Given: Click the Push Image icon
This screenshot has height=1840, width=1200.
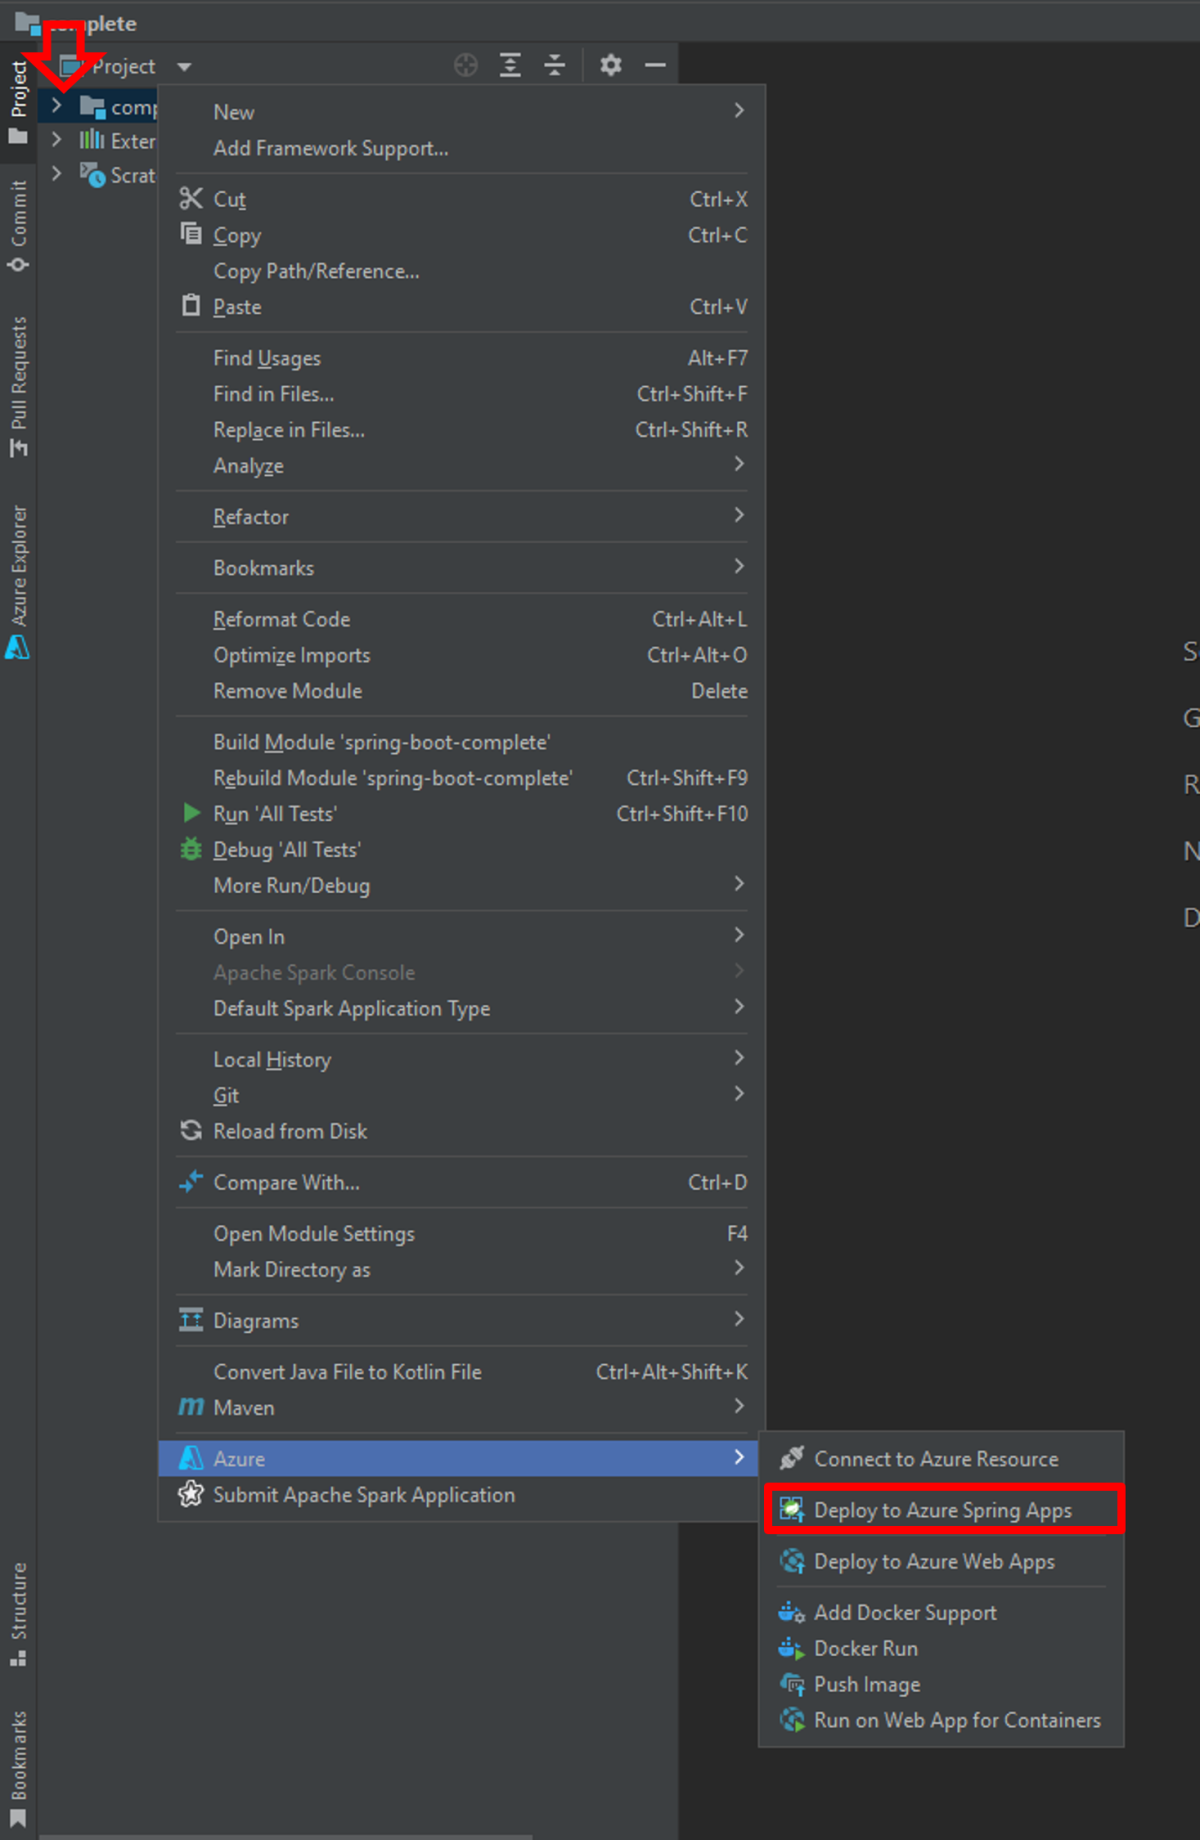Looking at the screenshot, I should 792,1684.
